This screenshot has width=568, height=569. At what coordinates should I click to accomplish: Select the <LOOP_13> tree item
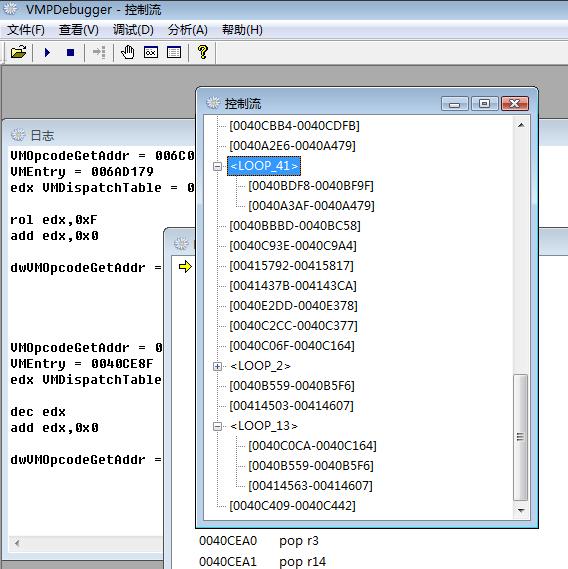click(264, 426)
